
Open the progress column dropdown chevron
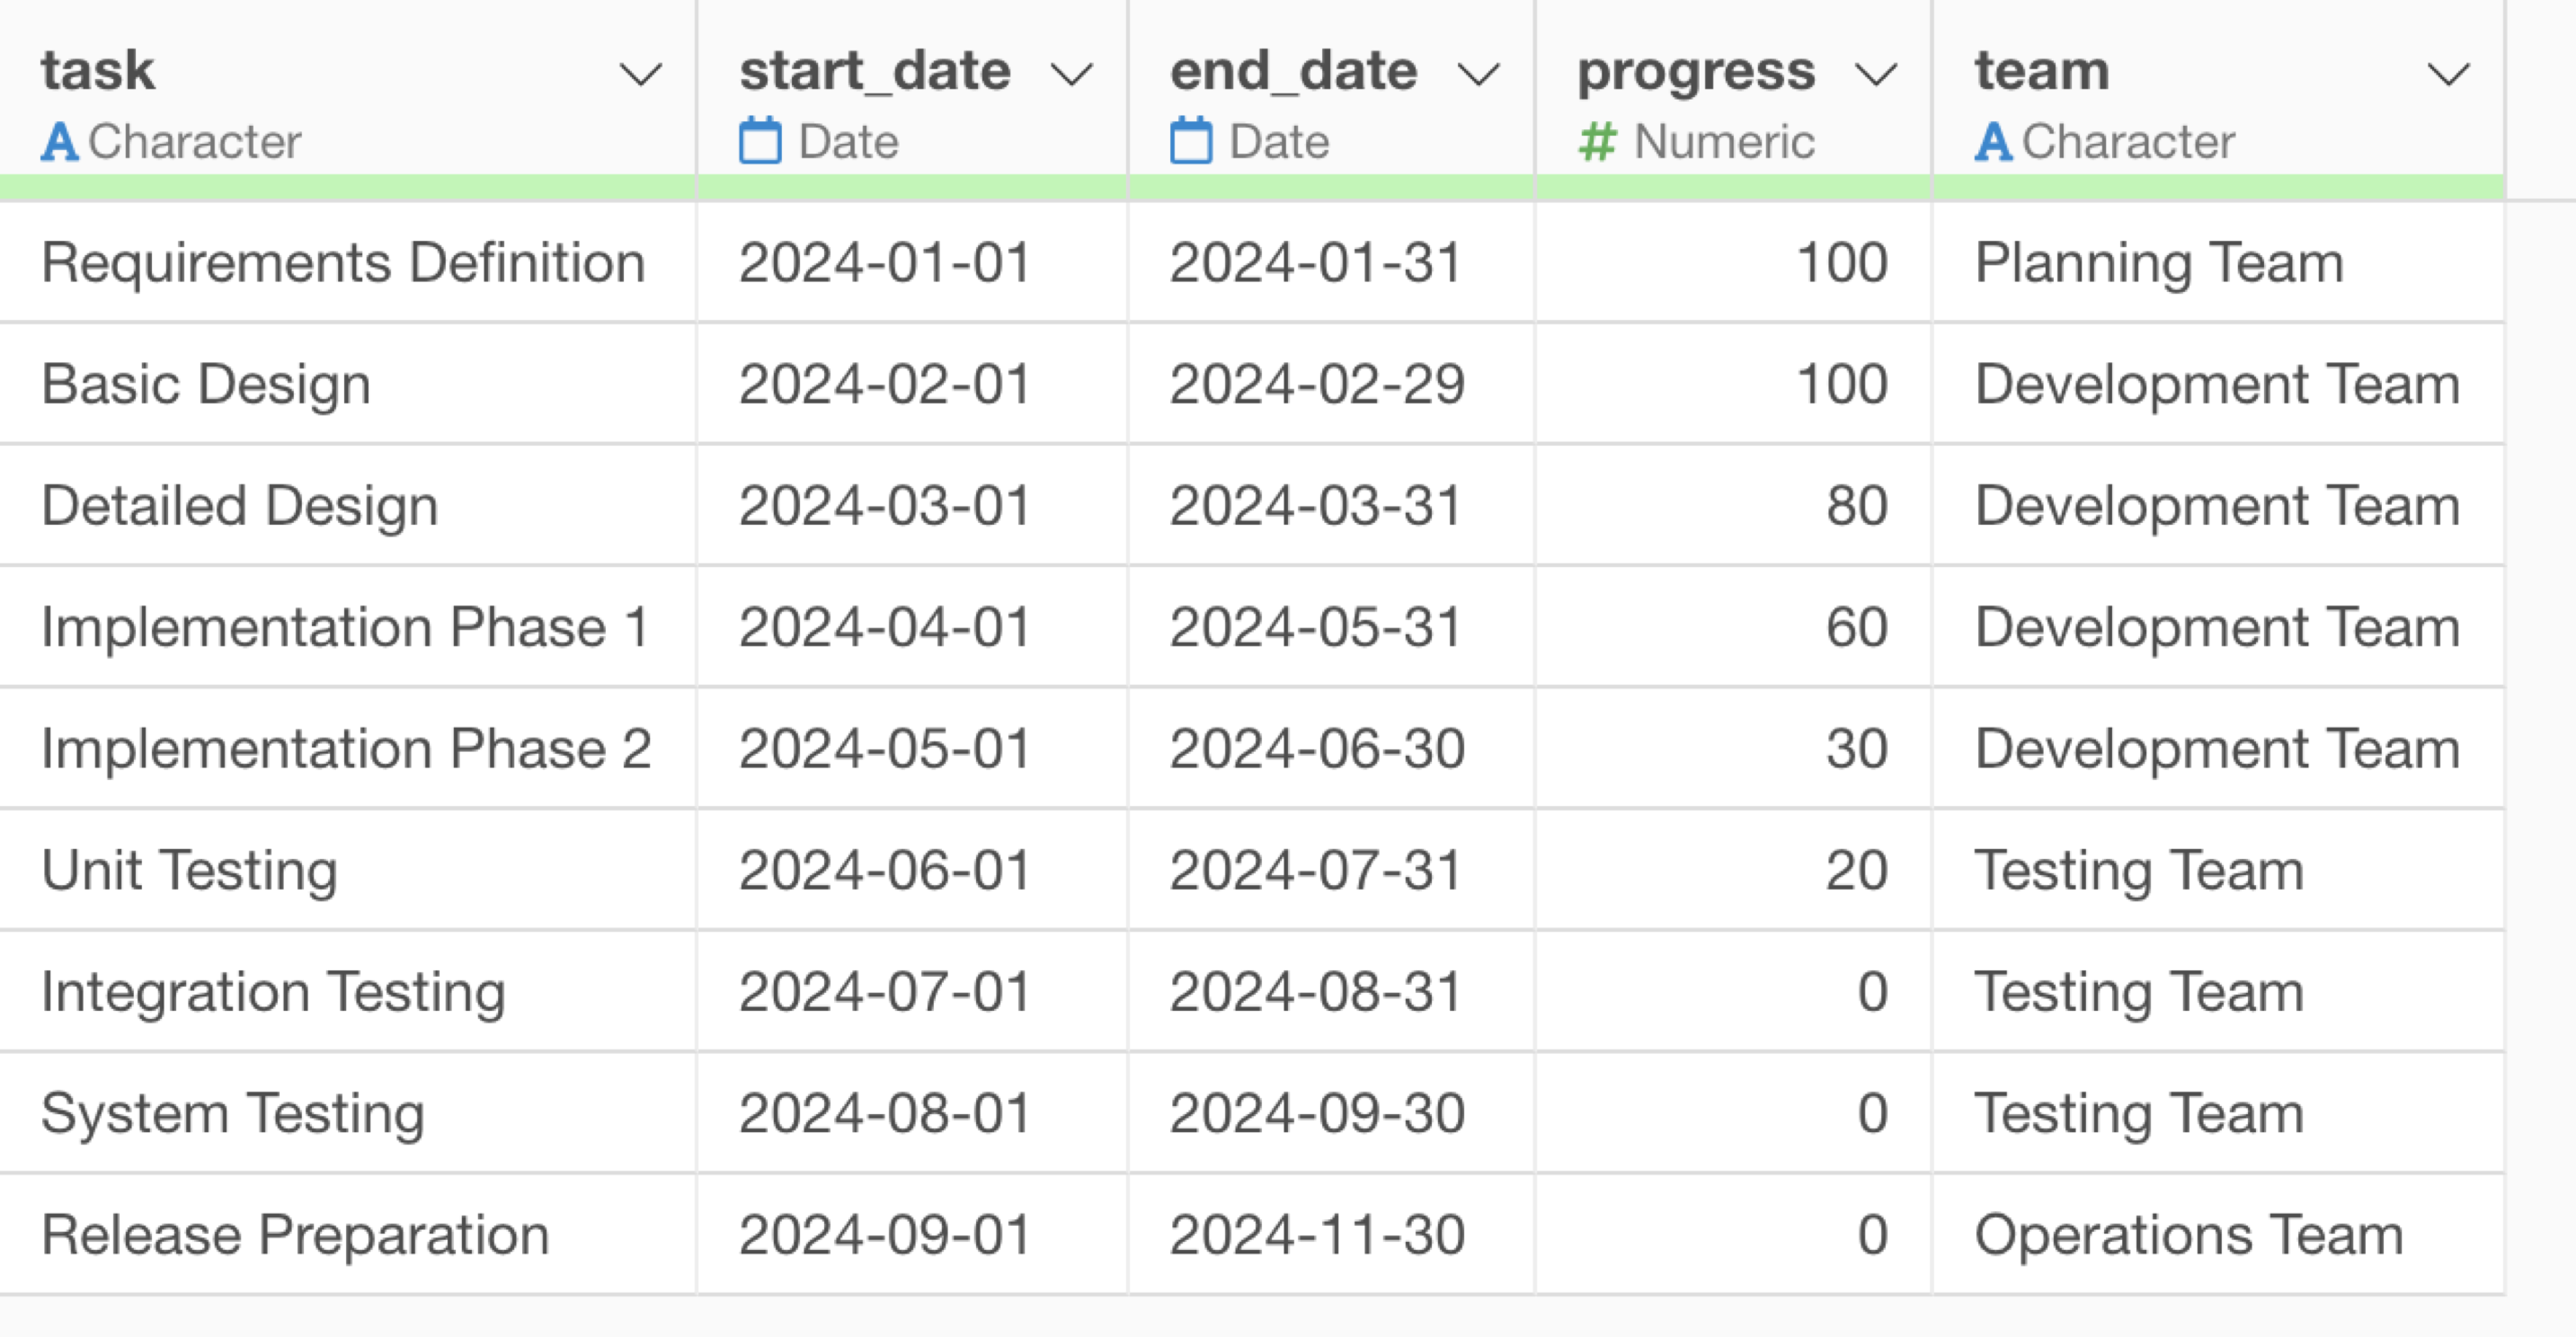[1876, 74]
